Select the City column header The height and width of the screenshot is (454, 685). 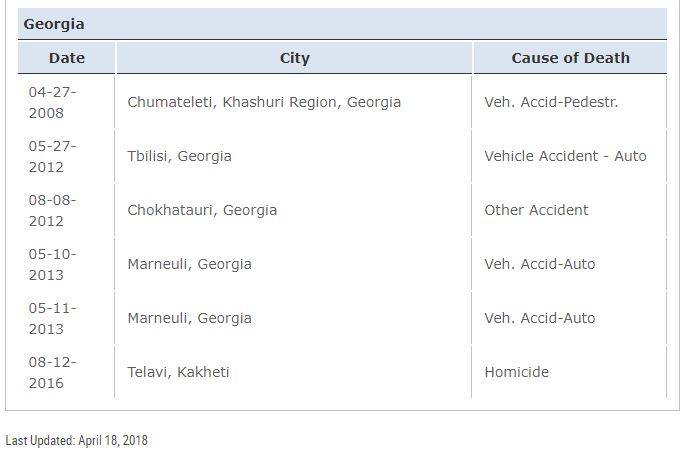click(294, 58)
